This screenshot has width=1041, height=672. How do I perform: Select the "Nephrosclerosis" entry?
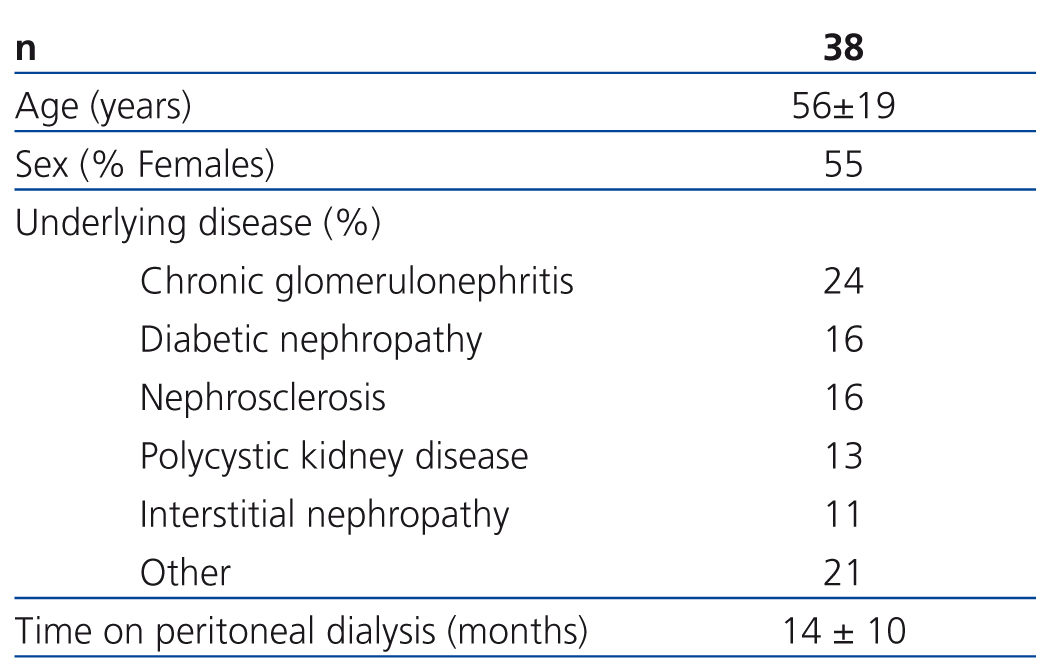263,398
